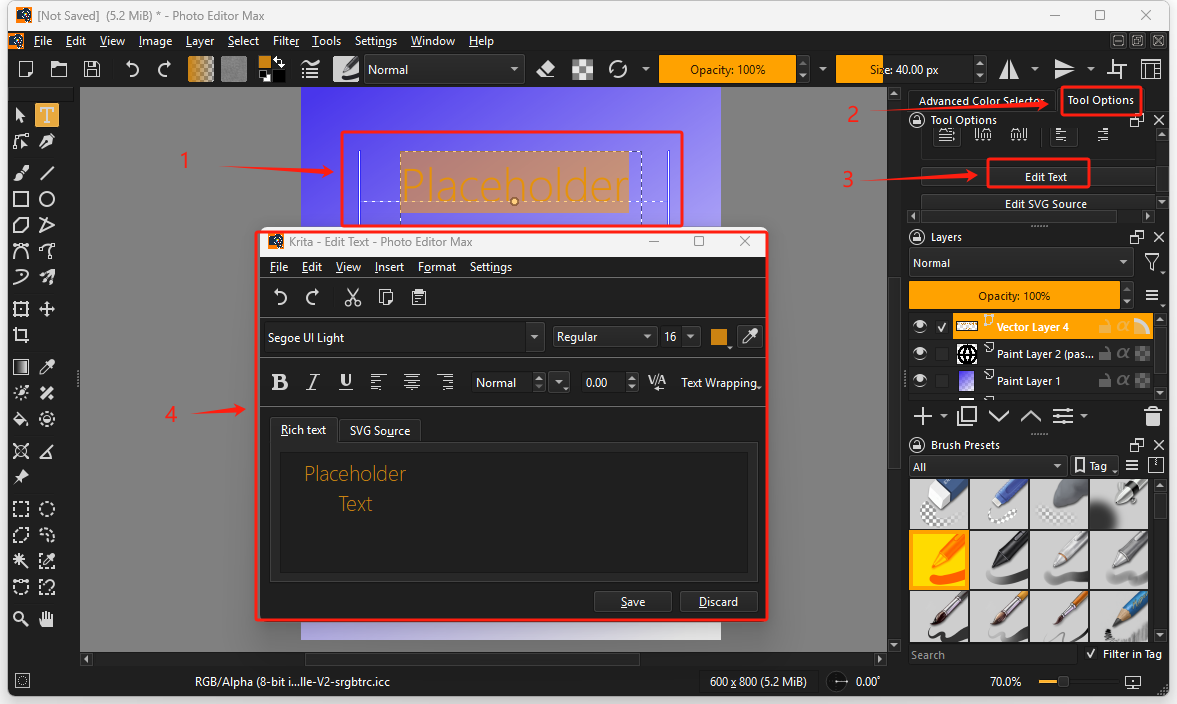This screenshot has width=1177, height=704.
Task: Toggle Italic formatting in Edit Text
Action: 312,382
